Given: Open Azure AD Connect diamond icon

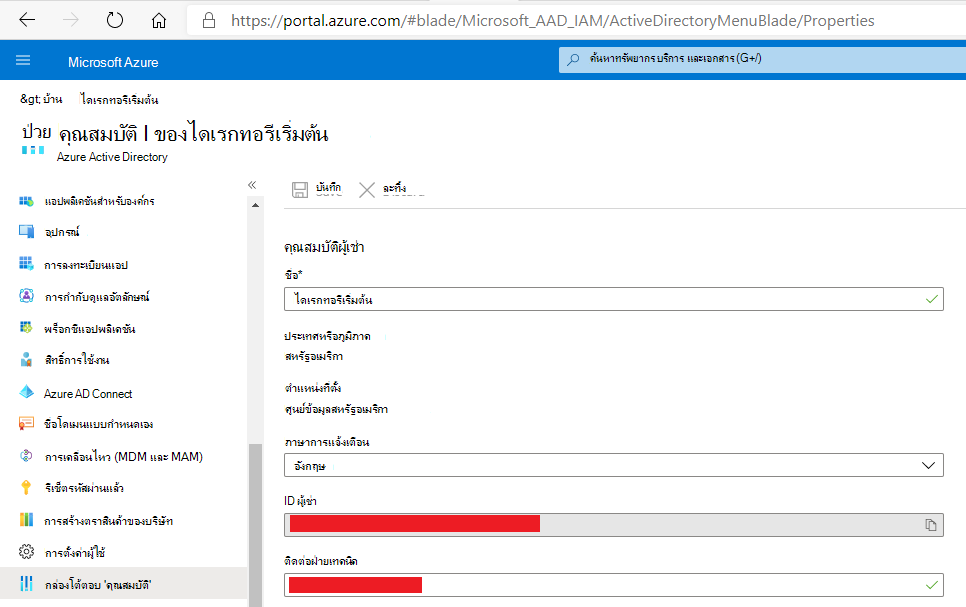Looking at the screenshot, I should point(26,393).
